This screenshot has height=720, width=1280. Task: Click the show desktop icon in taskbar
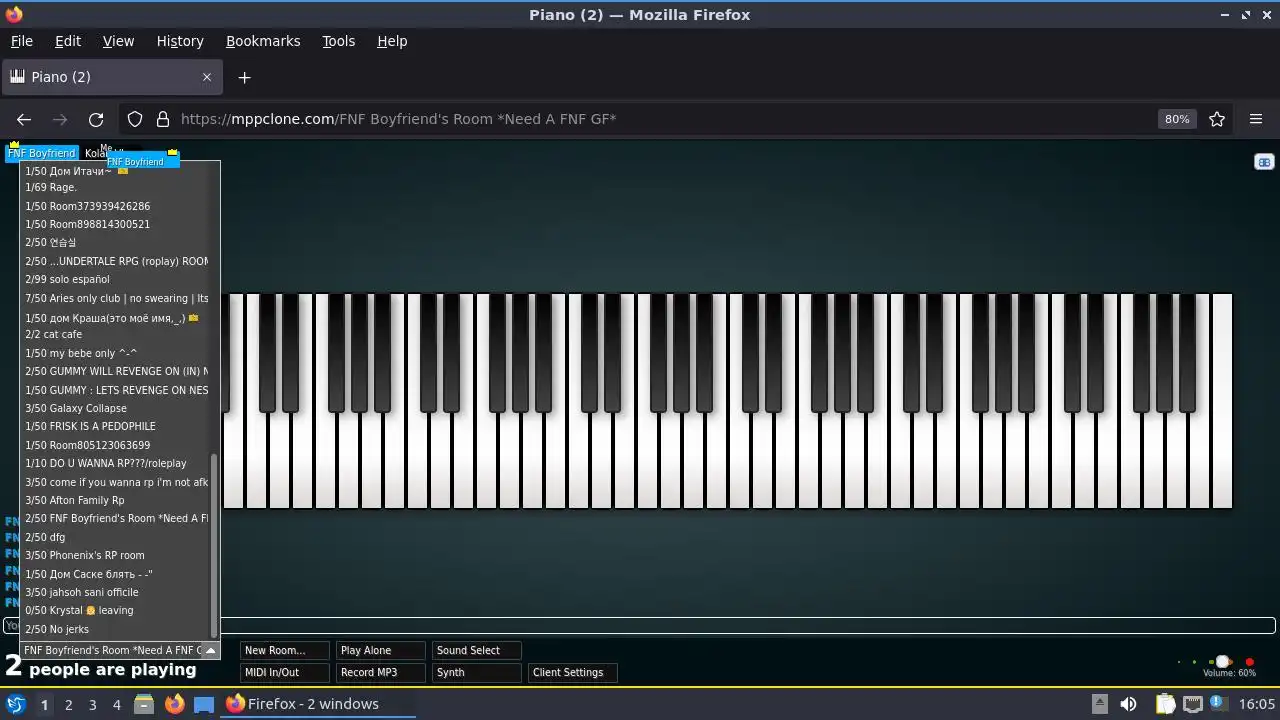click(x=204, y=704)
